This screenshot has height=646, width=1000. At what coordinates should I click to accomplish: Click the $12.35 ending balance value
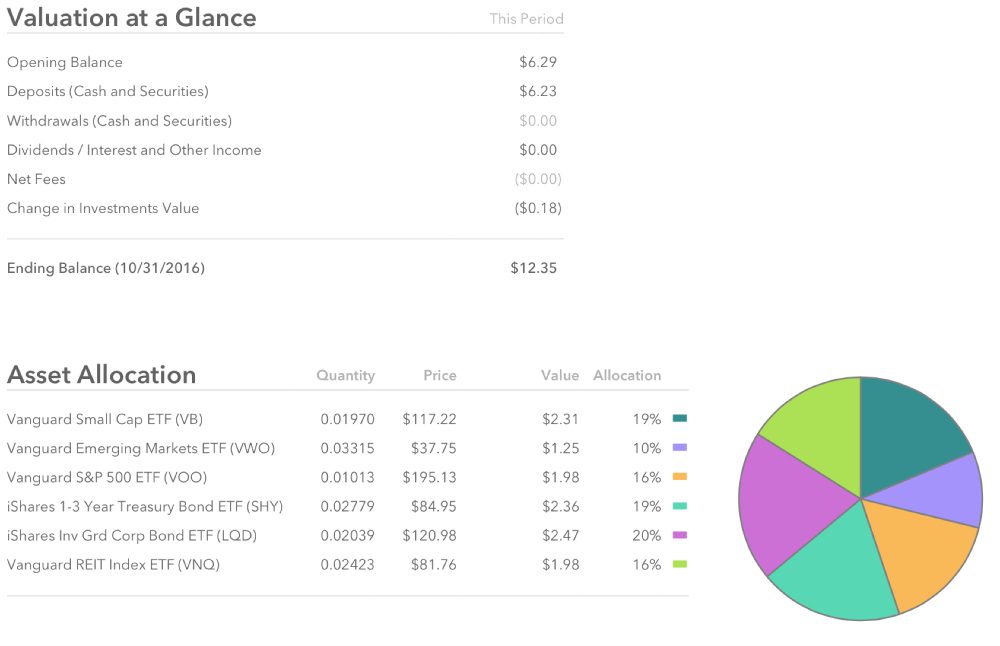pyautogui.click(x=533, y=268)
